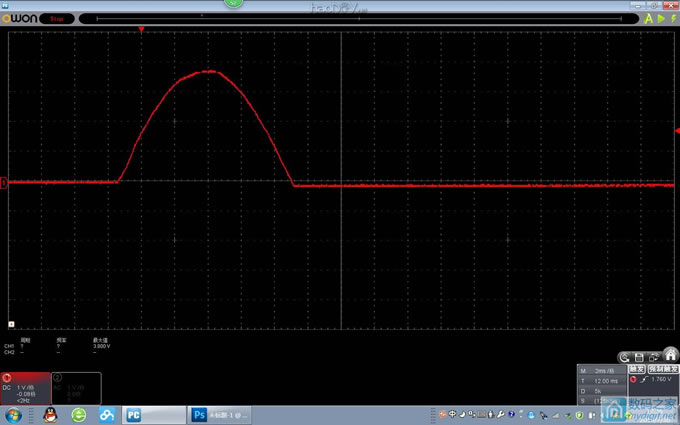Toggle the red trigger source indicator

(633, 379)
